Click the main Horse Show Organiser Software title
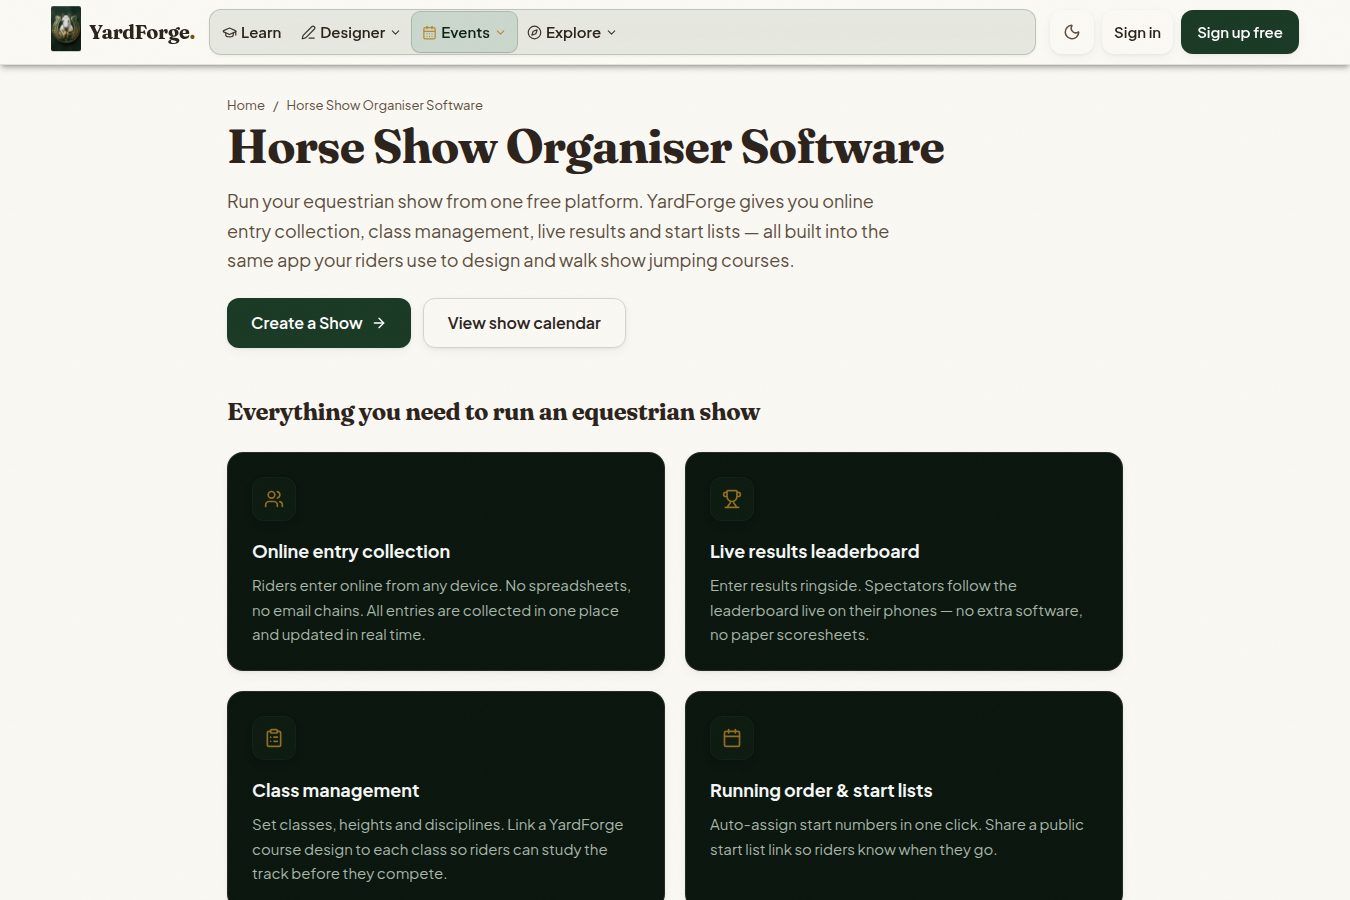The height and width of the screenshot is (900, 1350). point(586,147)
